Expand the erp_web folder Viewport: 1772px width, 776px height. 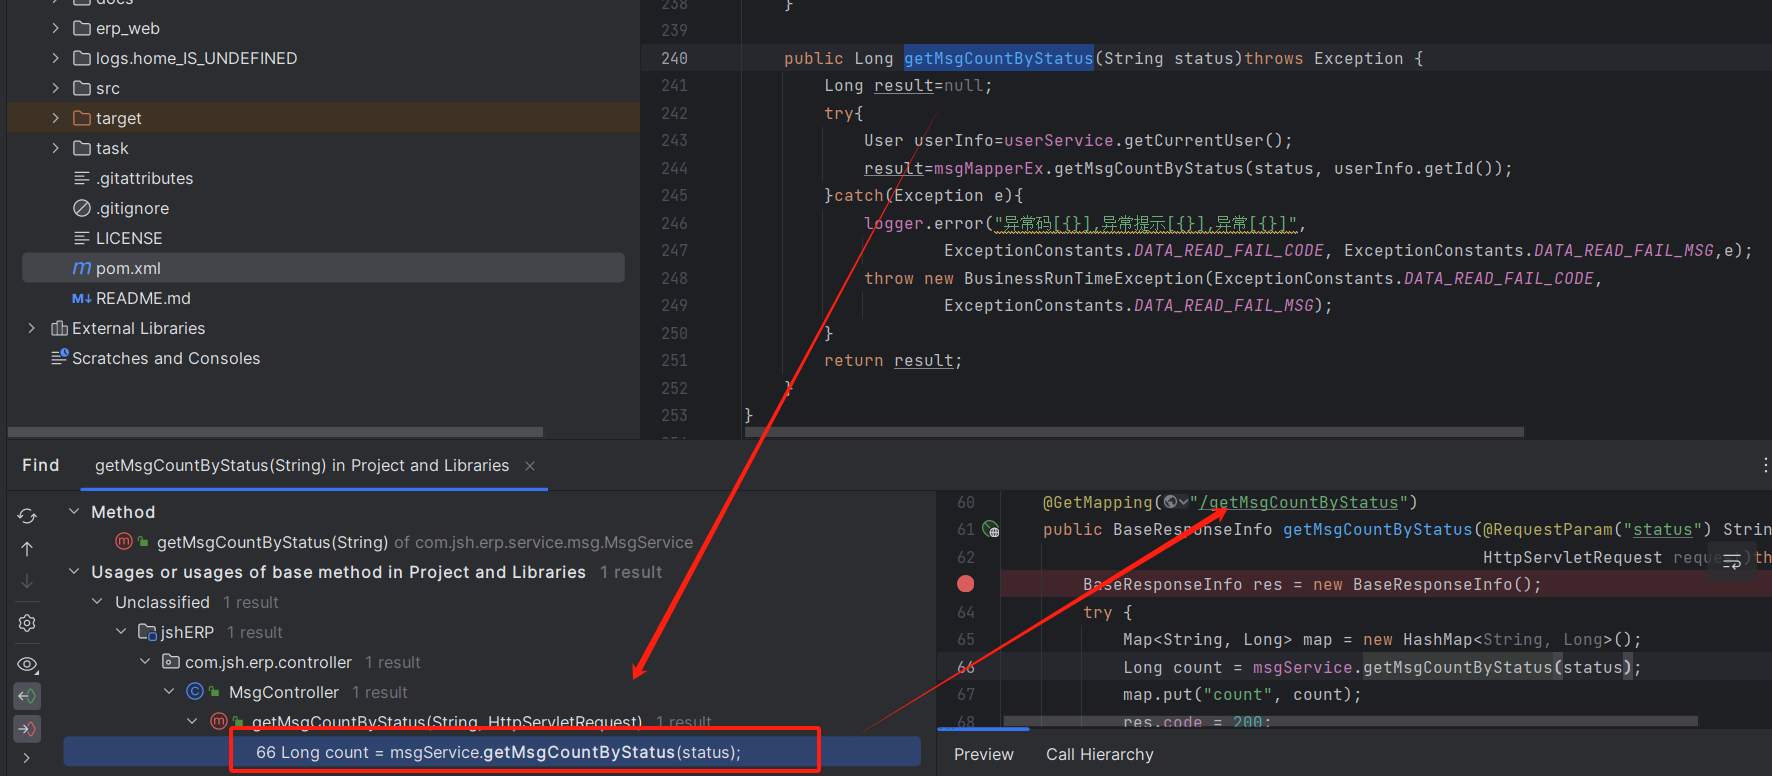click(x=56, y=28)
